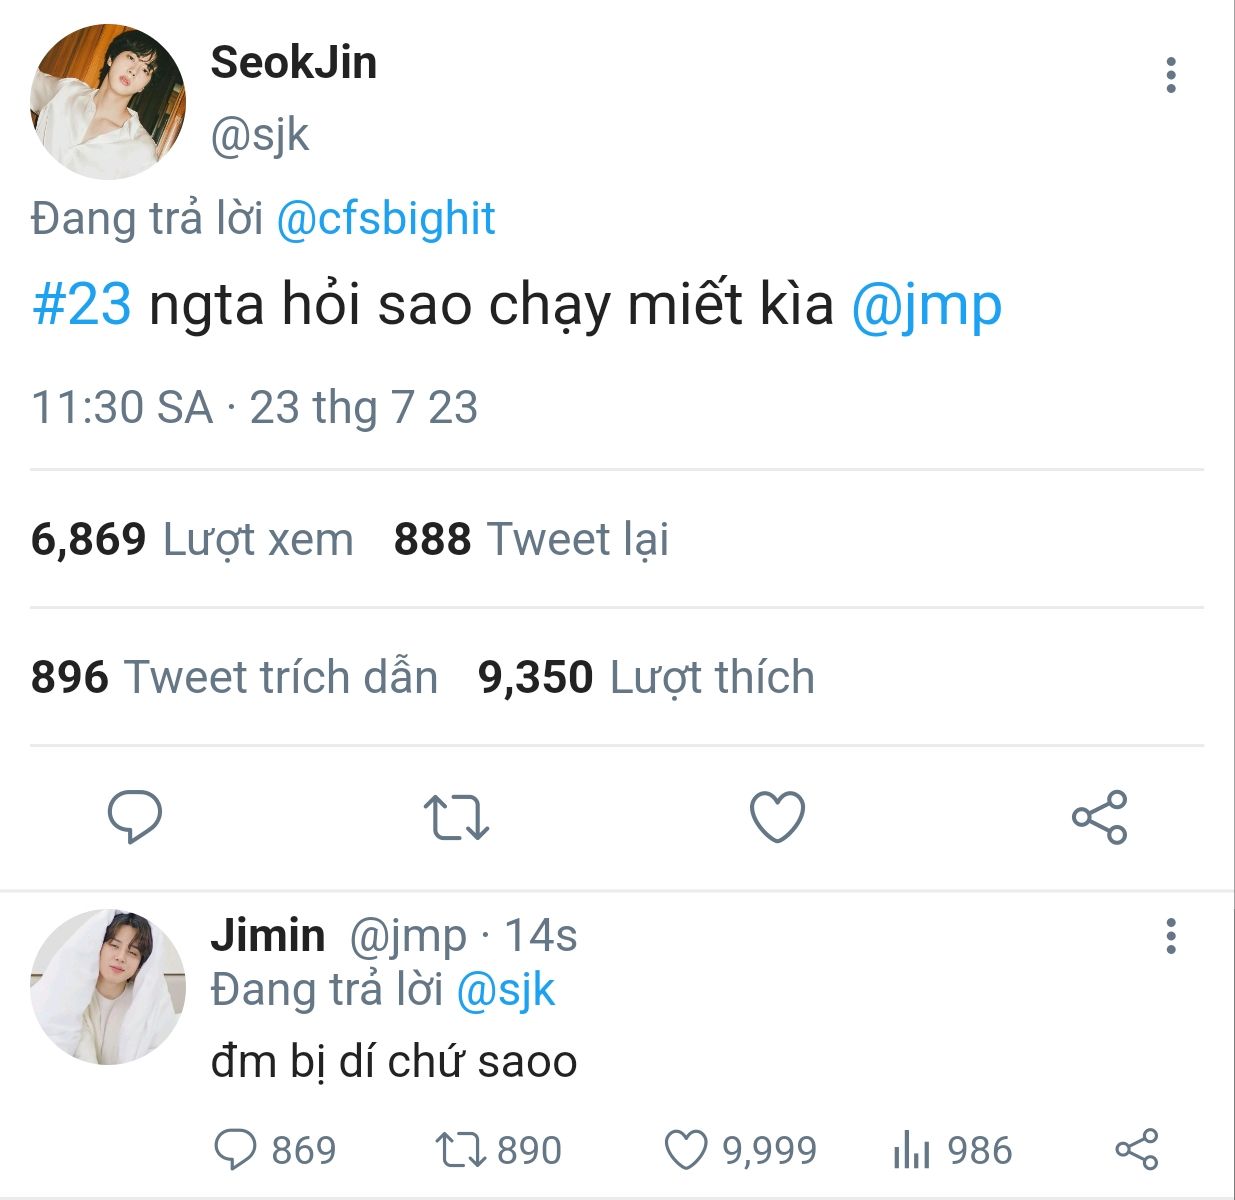View the 888 Tweet lại list
This screenshot has width=1235, height=1200.
(530, 539)
